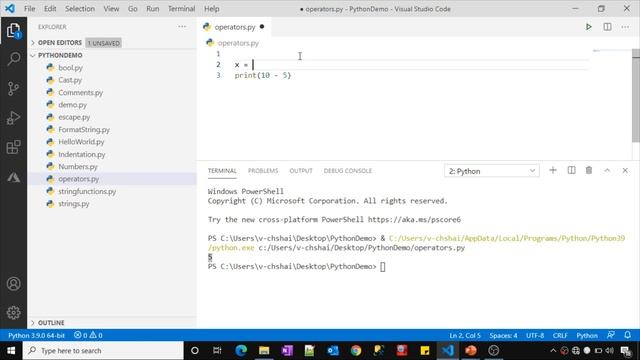Screen dimensions: 640x360
Task: Split the editor to the right
Action: (607, 27)
